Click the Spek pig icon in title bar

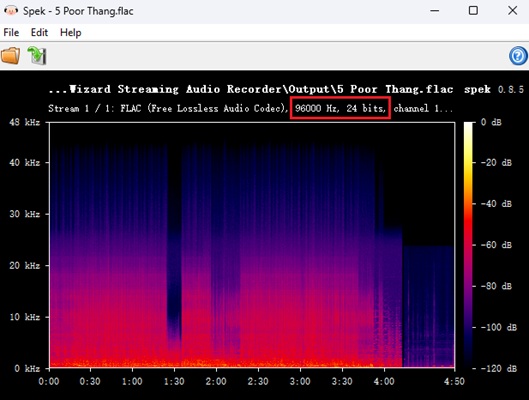click(11, 11)
